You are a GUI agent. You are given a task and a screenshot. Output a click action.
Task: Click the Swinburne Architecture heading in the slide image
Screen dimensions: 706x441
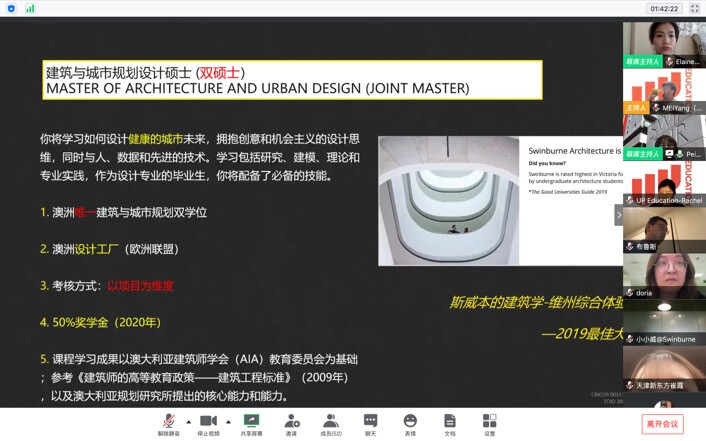(575, 151)
